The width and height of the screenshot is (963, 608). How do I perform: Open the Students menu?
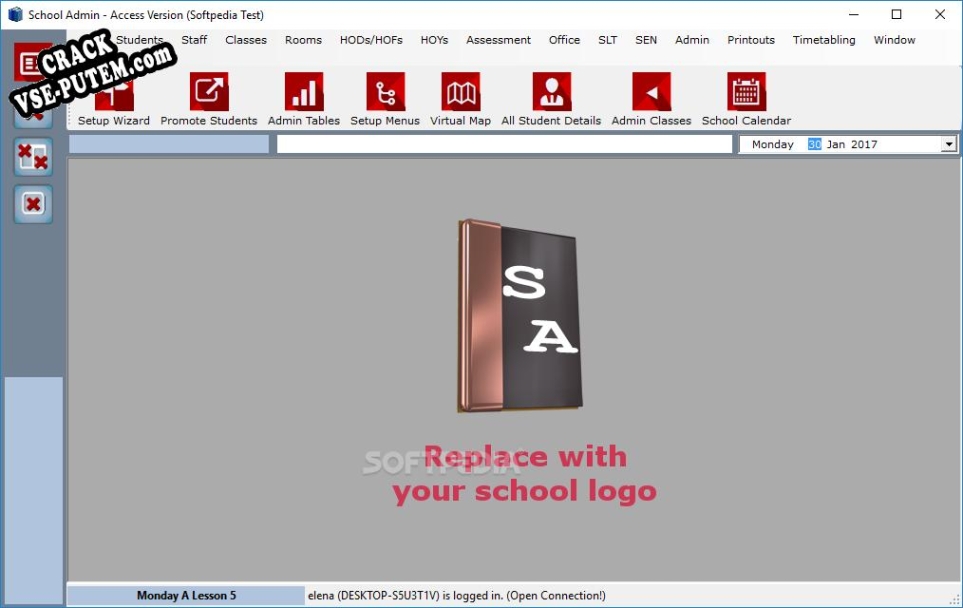[139, 40]
